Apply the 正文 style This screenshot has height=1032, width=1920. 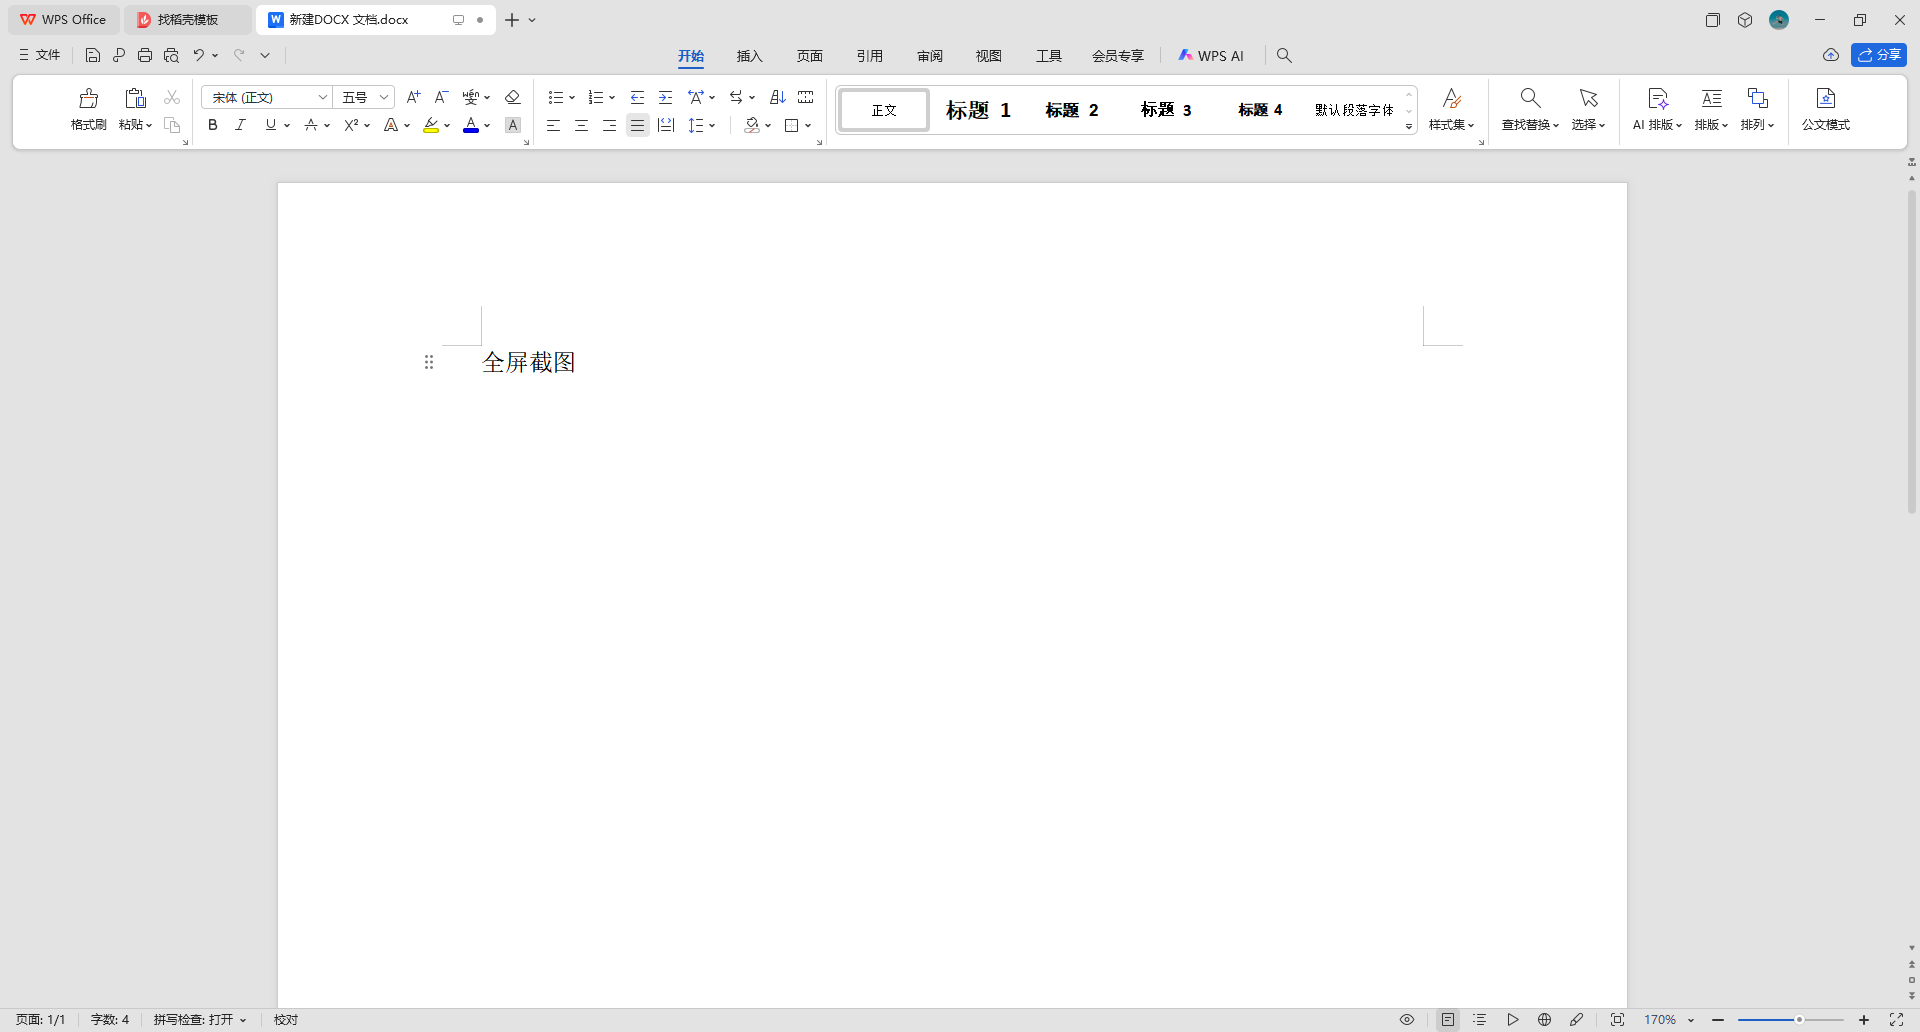point(884,110)
